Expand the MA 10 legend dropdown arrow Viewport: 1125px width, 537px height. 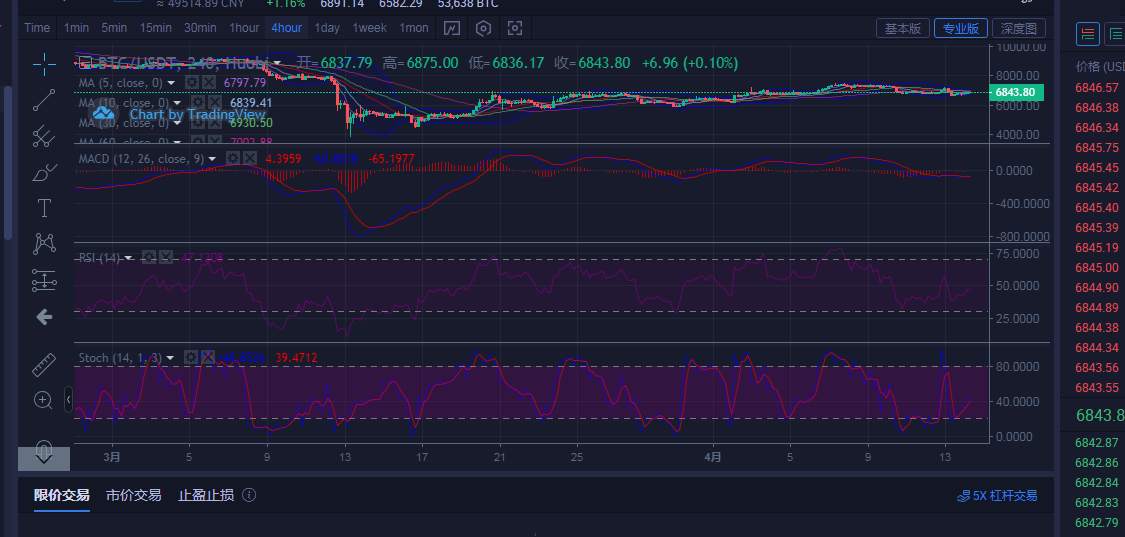pyautogui.click(x=176, y=103)
